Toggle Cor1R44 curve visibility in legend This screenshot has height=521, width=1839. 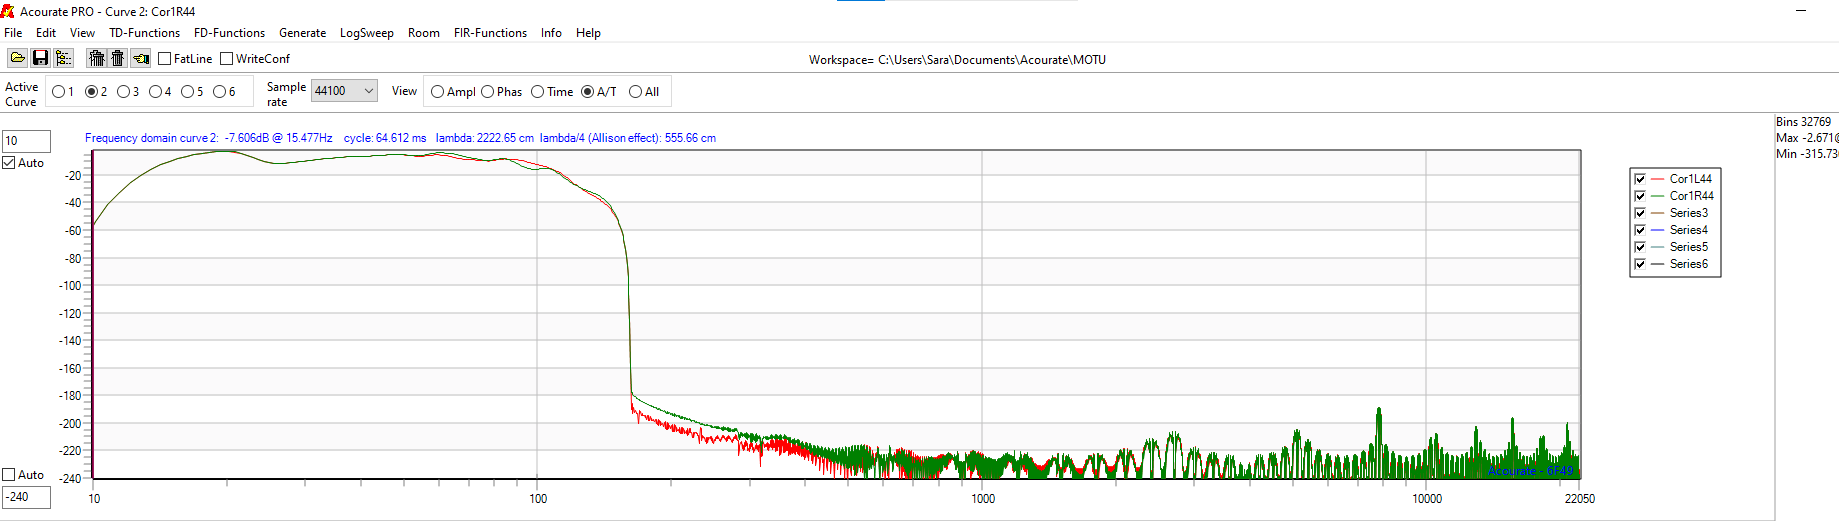(x=1640, y=196)
